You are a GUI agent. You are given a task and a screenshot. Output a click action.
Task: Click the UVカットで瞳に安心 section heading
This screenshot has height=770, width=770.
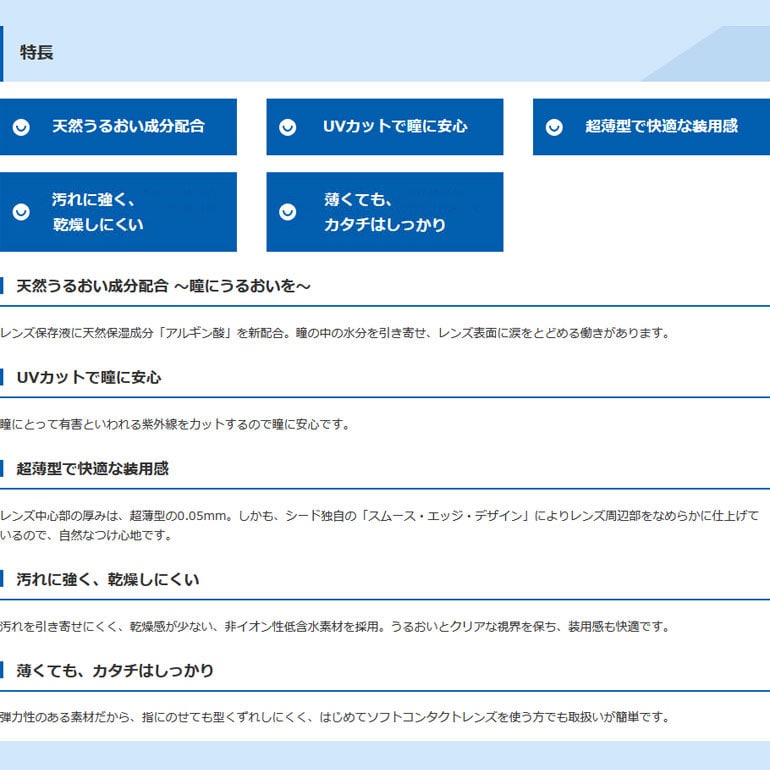[89, 378]
